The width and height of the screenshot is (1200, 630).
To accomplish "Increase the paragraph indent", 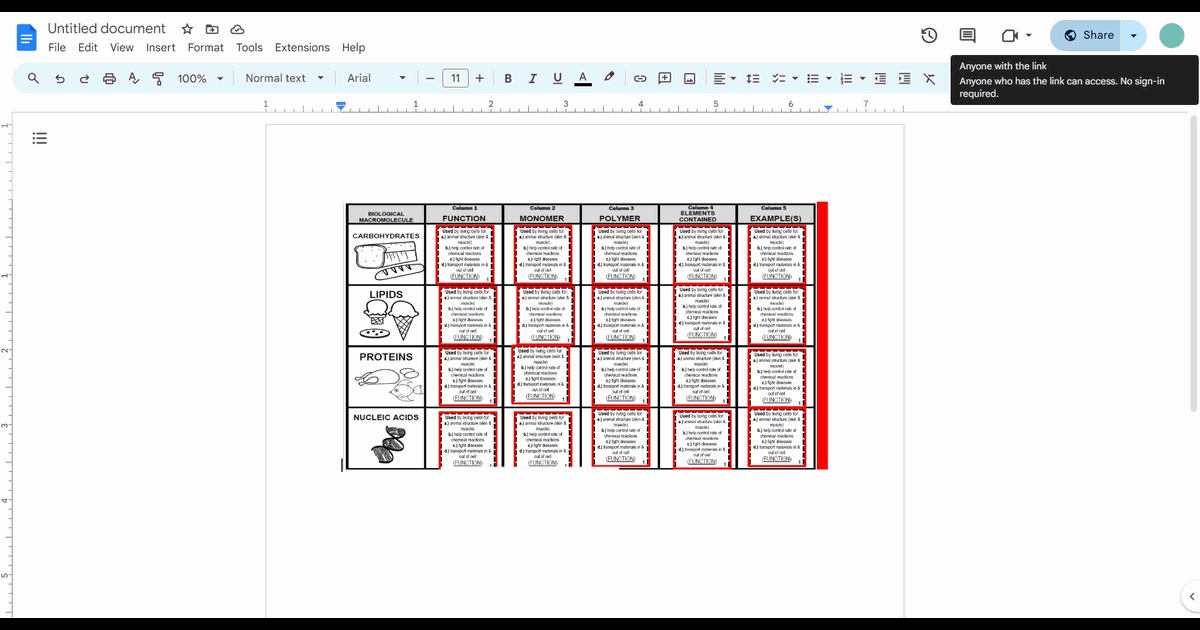I will 905,78.
